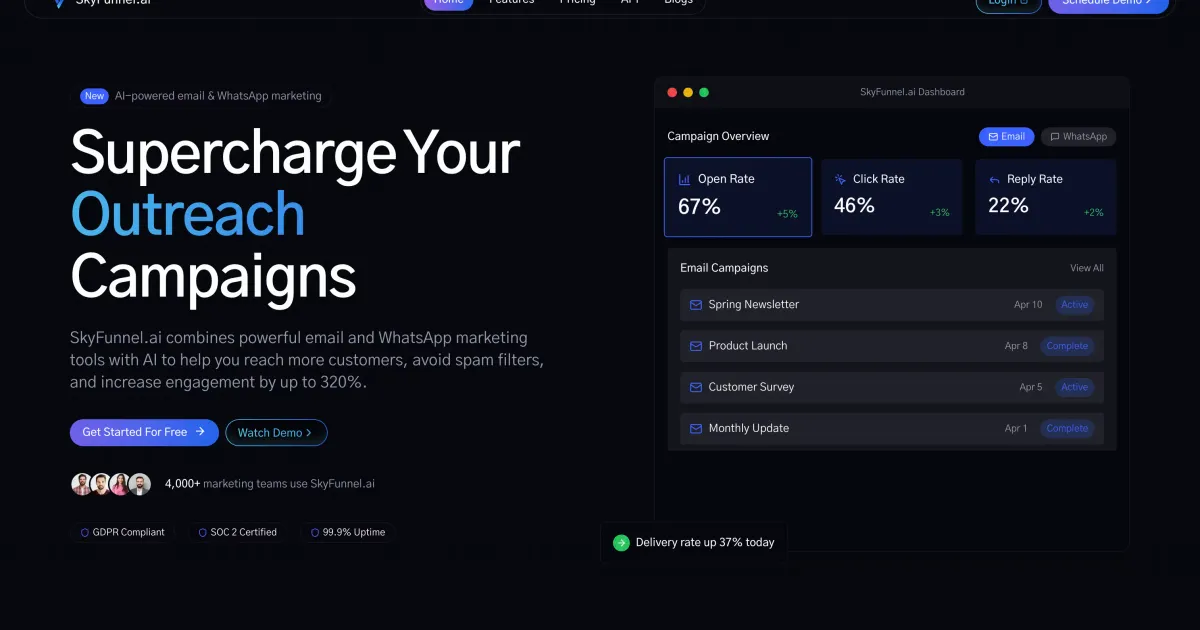Open the Spring Newsletter campaign row
The image size is (1200, 630).
point(892,305)
